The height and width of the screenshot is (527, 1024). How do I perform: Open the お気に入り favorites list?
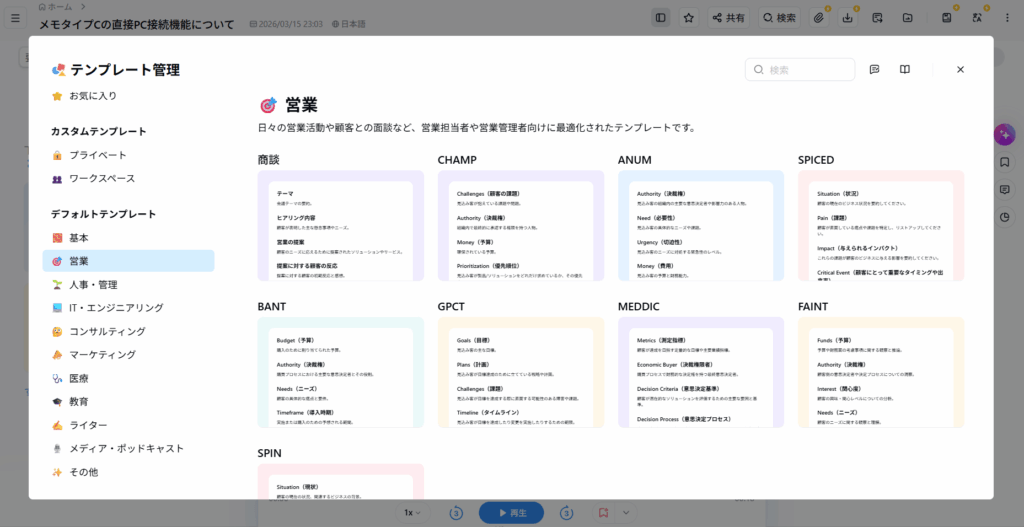click(129, 96)
